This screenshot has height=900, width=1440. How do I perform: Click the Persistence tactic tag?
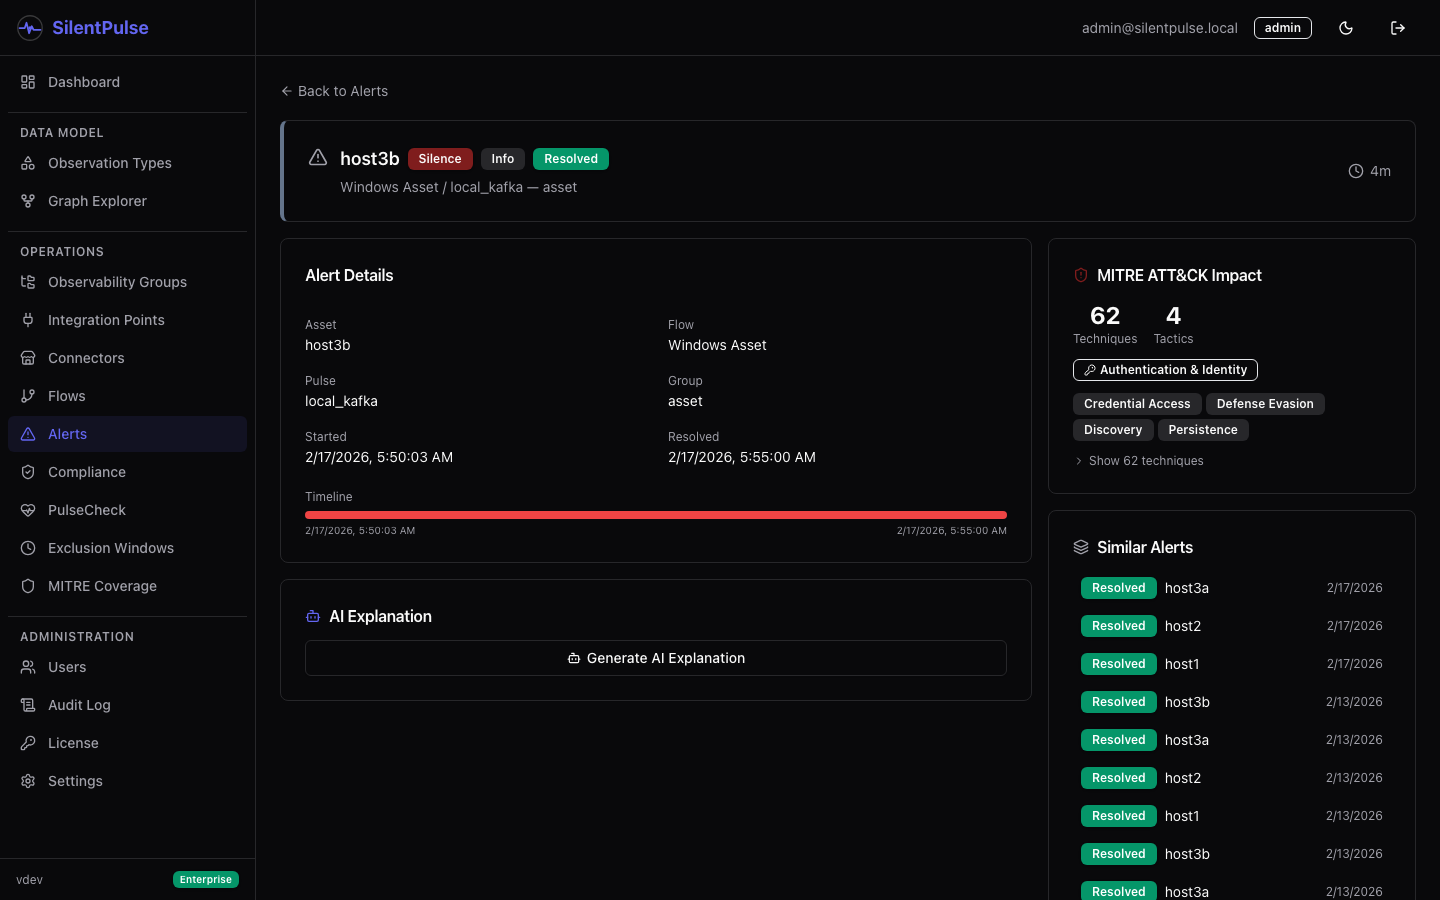(x=1203, y=430)
